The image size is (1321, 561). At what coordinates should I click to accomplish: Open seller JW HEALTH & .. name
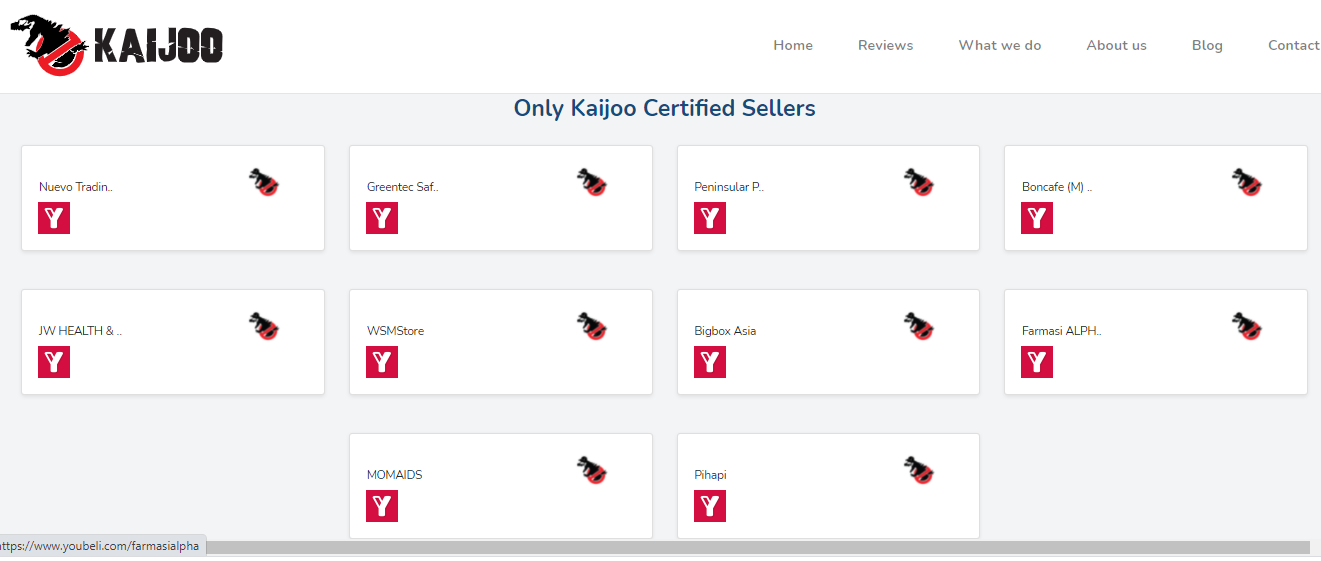click(x=80, y=331)
